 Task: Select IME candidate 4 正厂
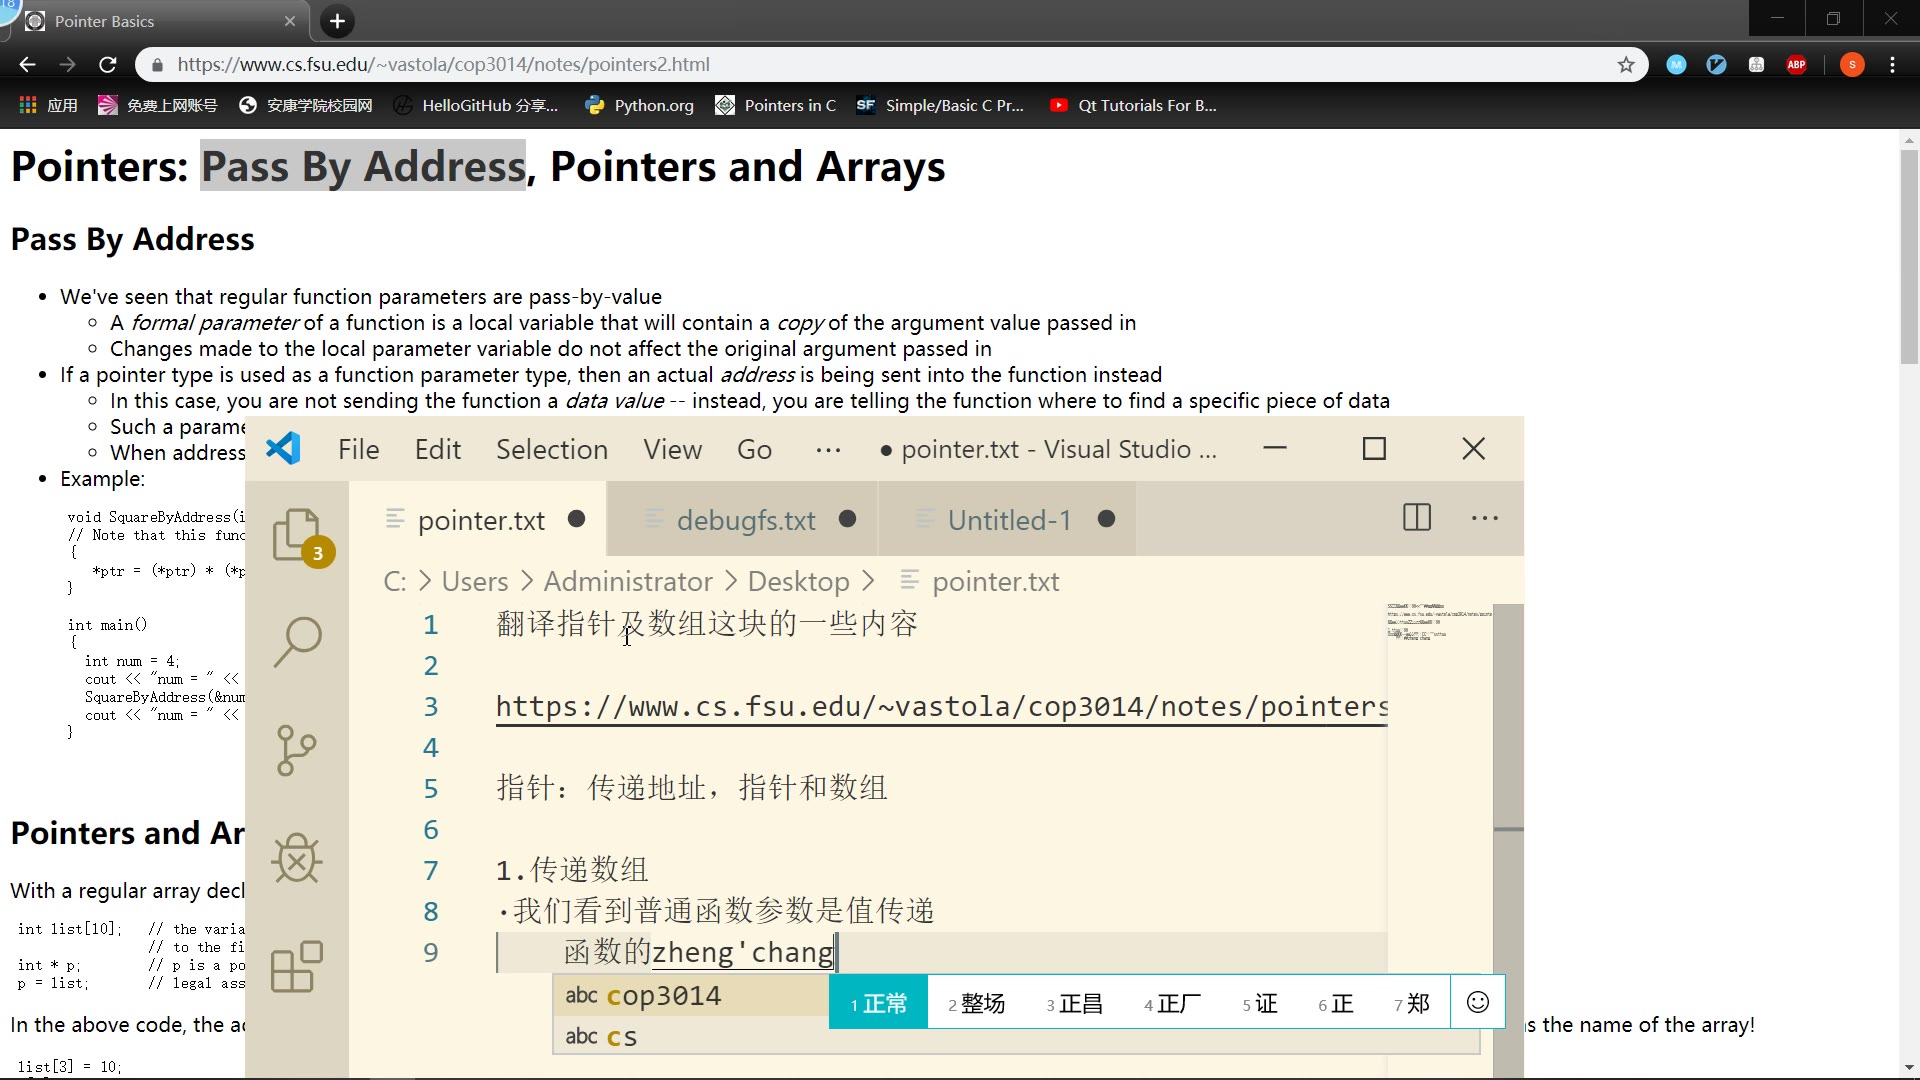pyautogui.click(x=1172, y=1003)
